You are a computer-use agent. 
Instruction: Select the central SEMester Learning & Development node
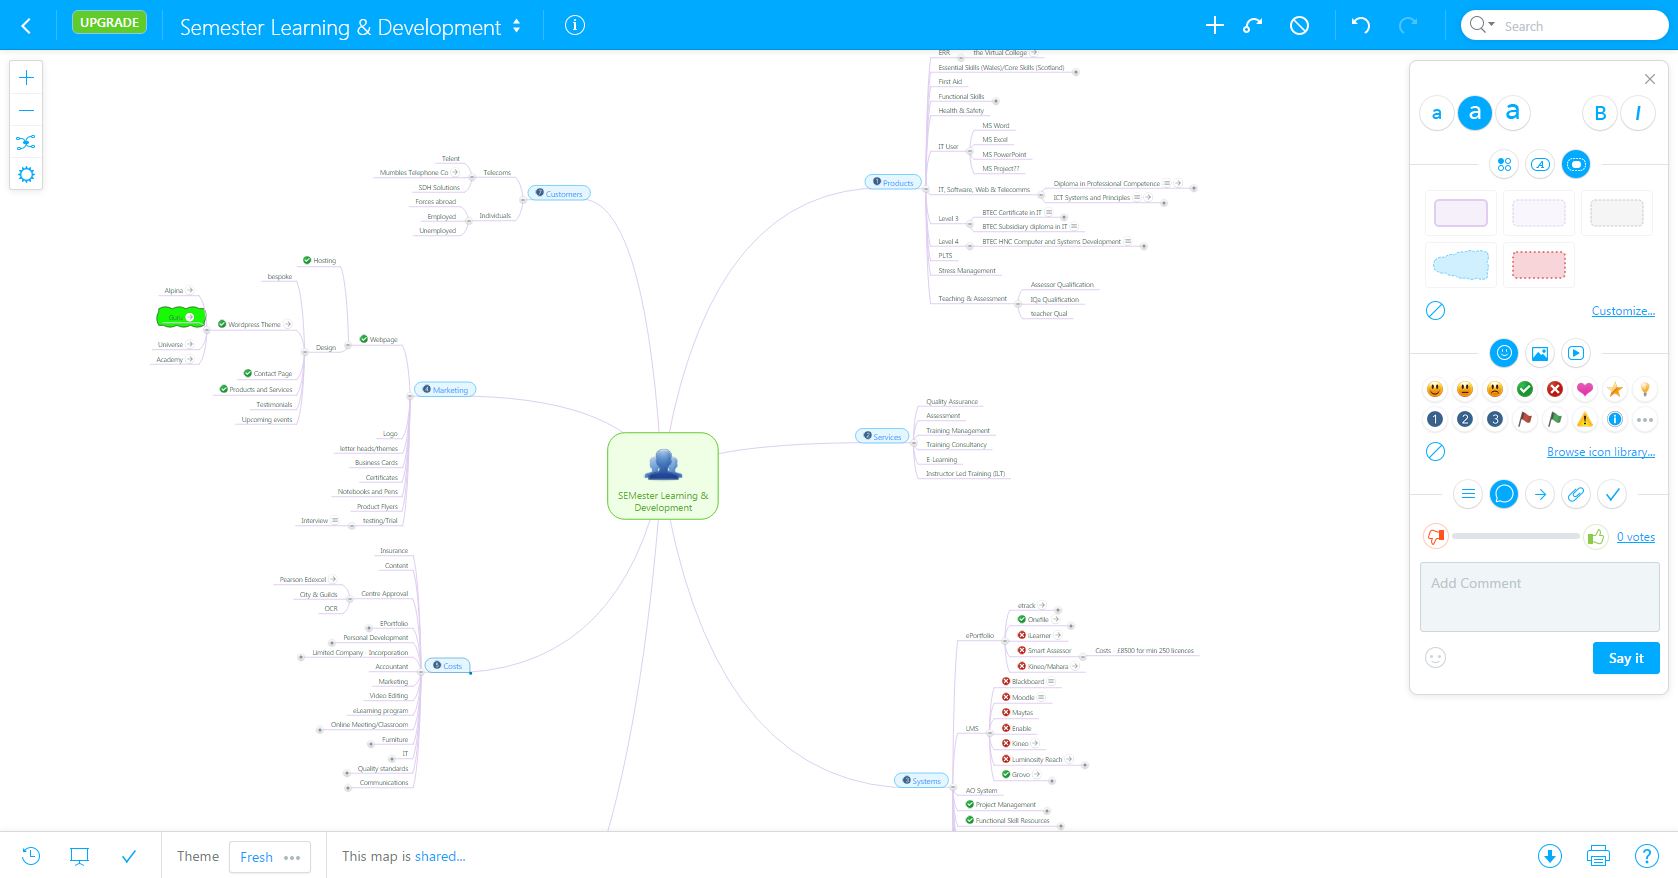tap(663, 476)
